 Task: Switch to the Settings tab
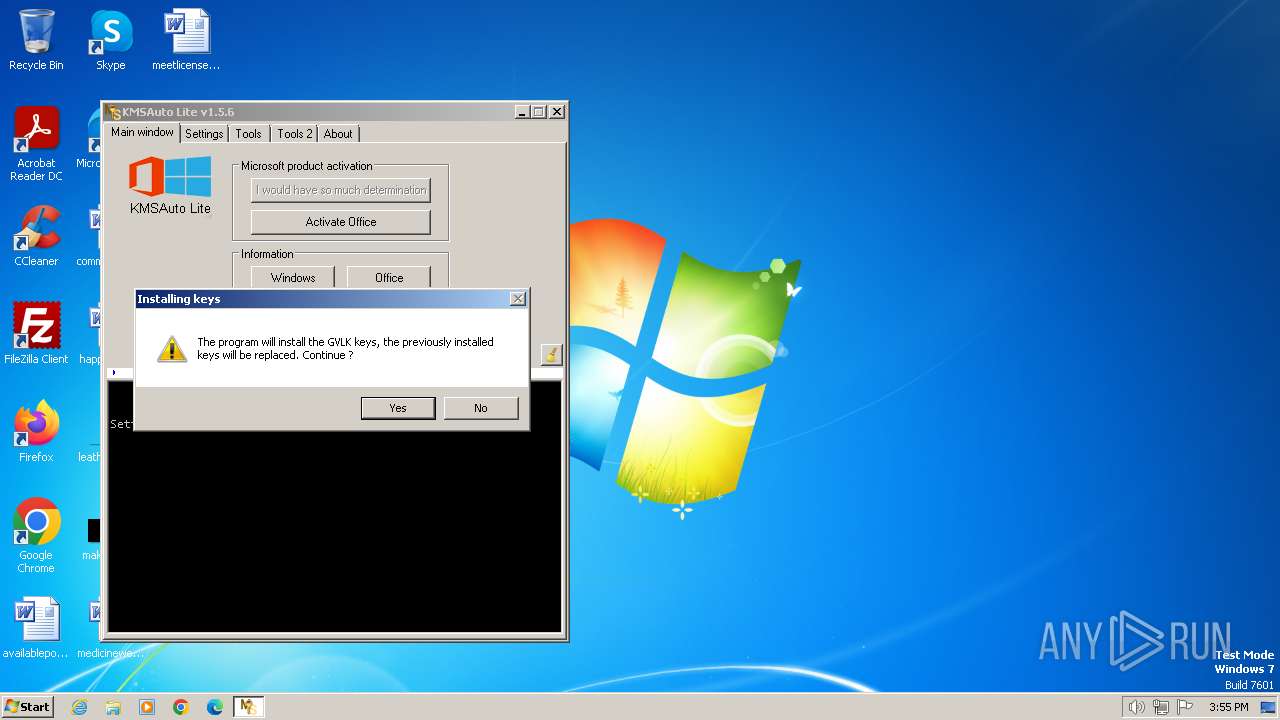[x=204, y=134]
